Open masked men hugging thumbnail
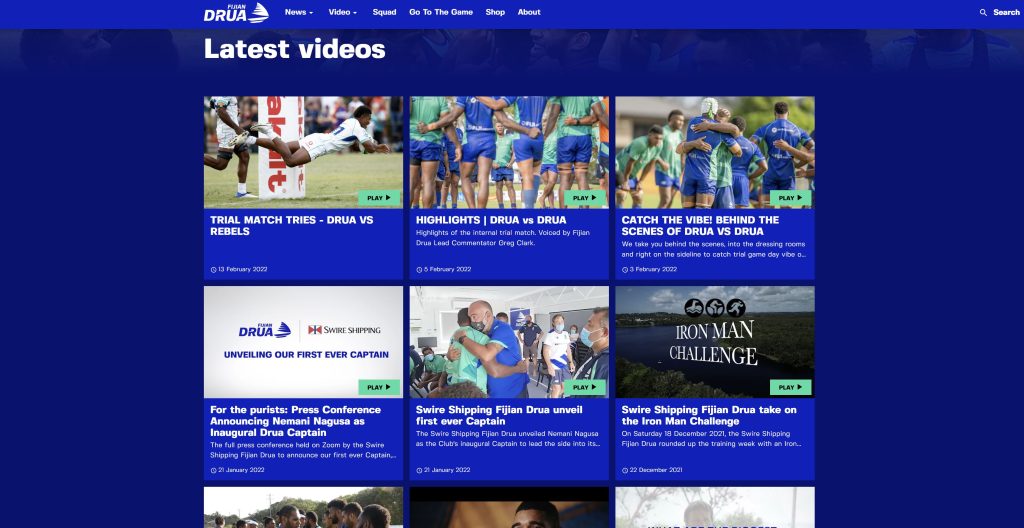Image resolution: width=1024 pixels, height=528 pixels. [509, 342]
